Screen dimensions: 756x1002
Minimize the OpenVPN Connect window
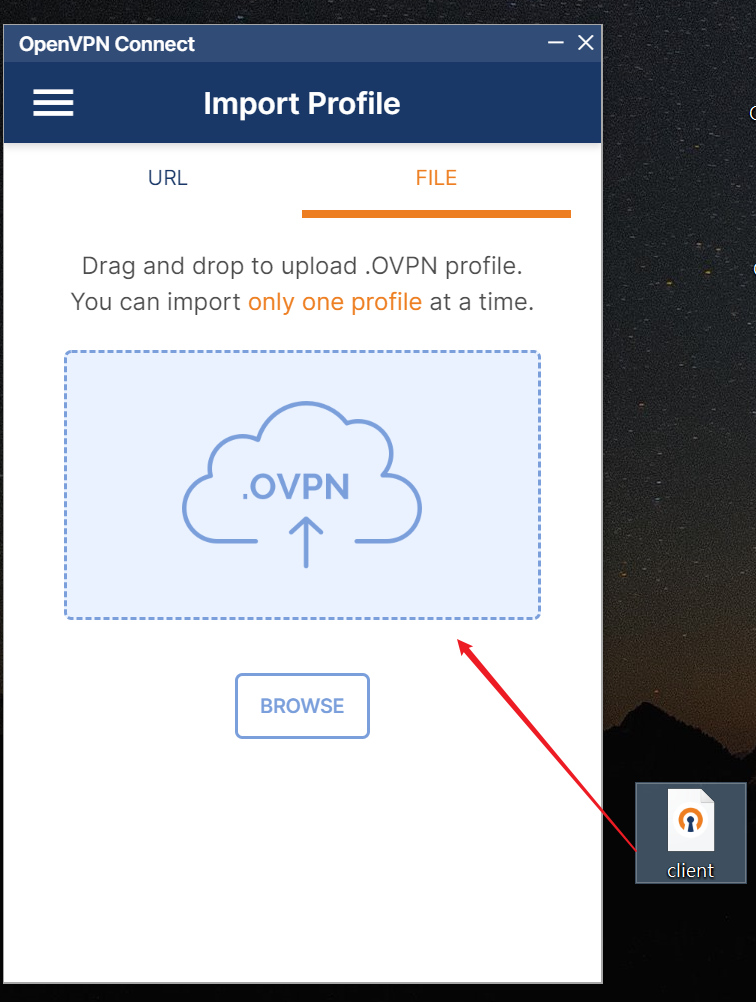[555, 43]
